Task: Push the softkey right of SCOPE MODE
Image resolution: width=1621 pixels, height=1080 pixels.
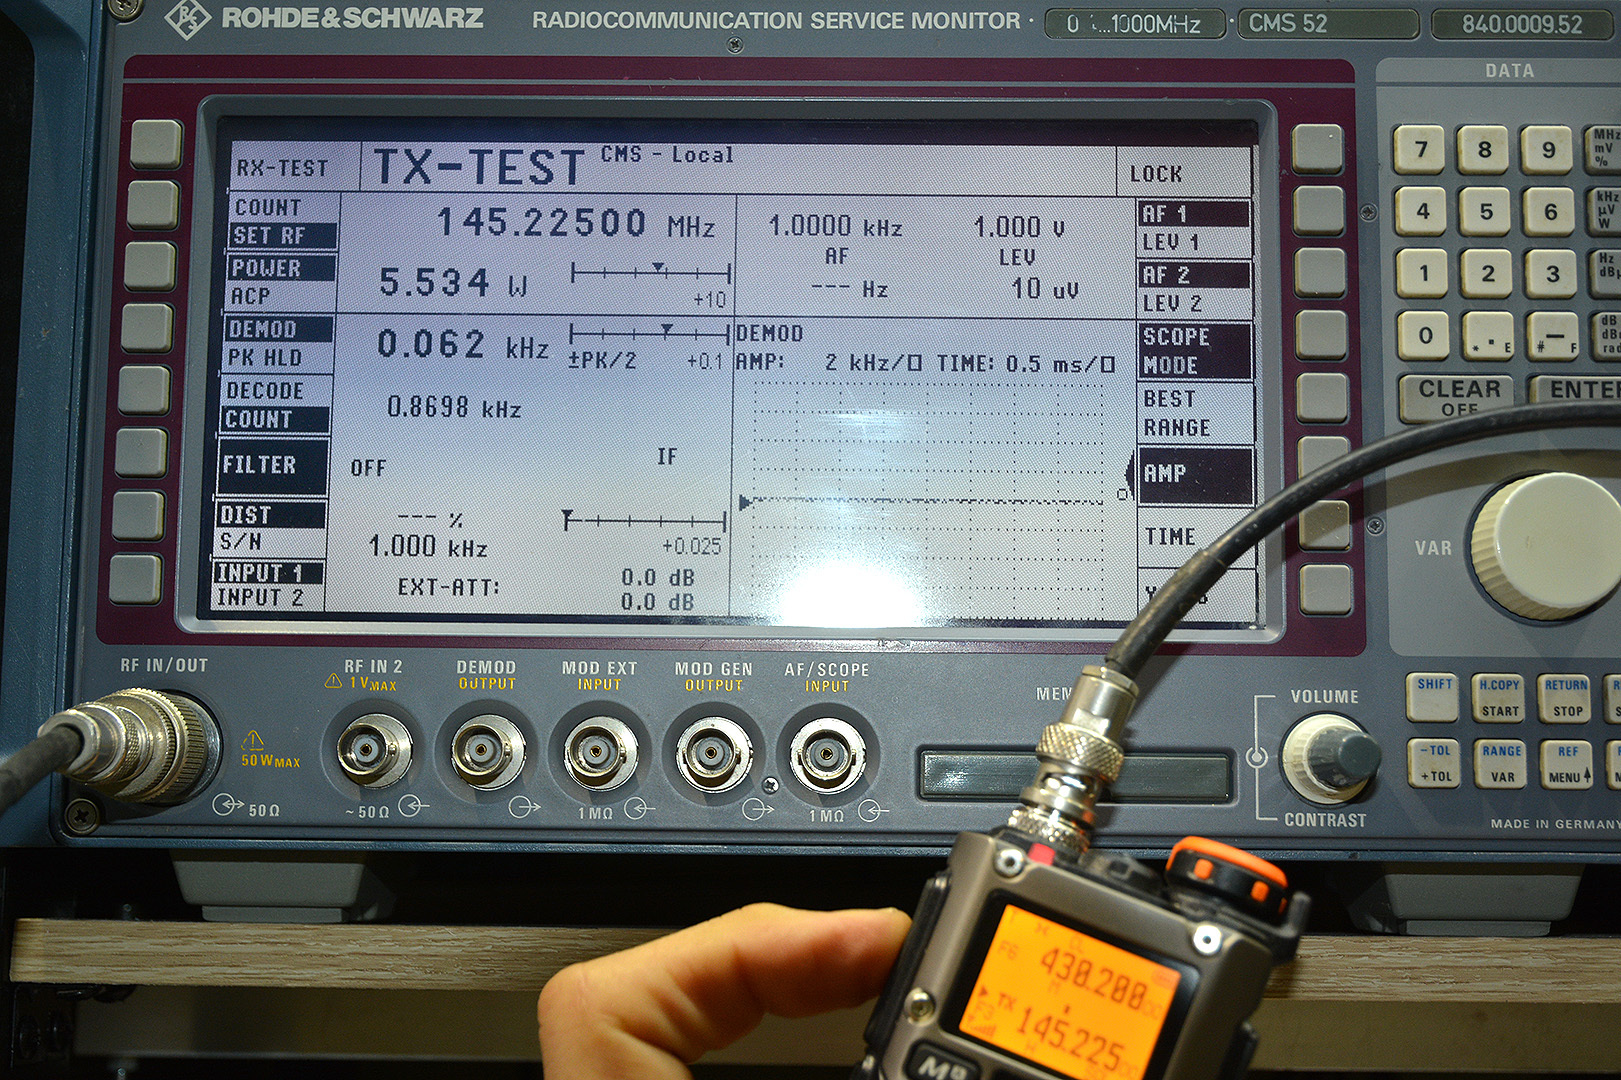Action: click(1322, 334)
